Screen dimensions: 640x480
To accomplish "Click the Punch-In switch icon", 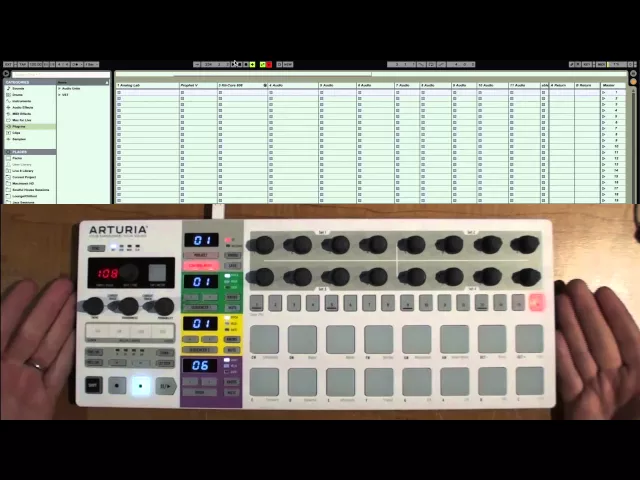I will [422, 64].
